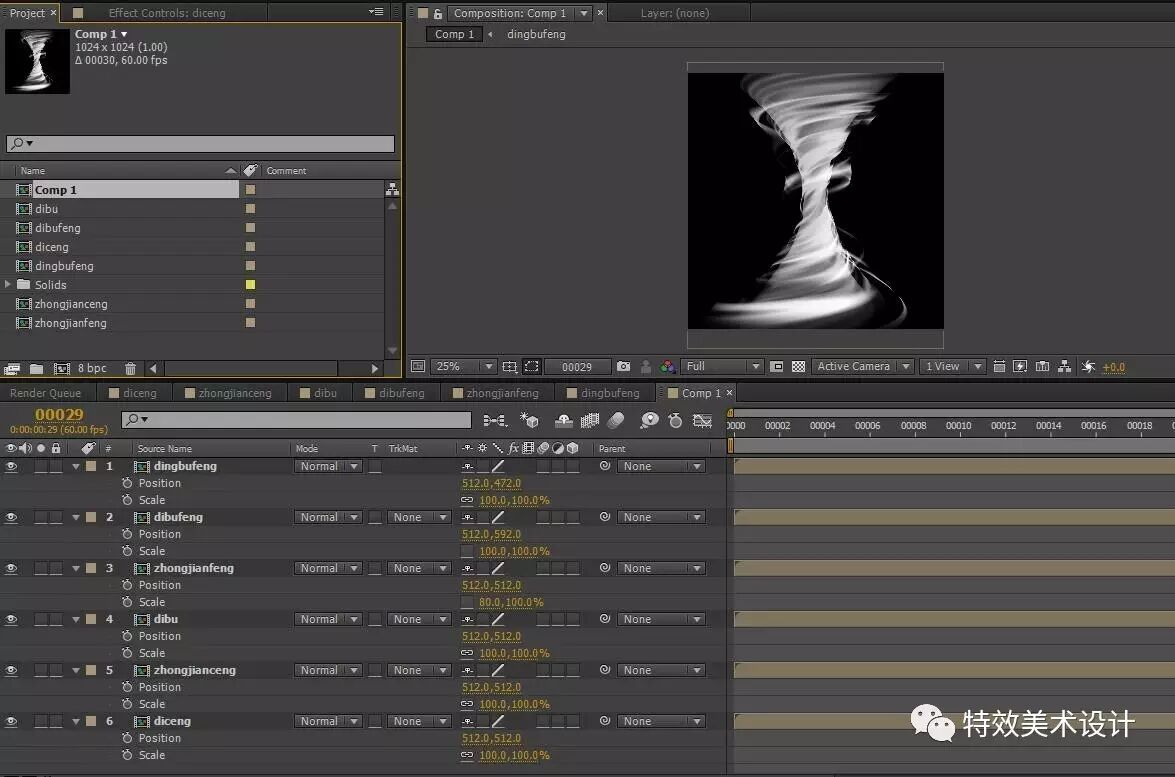The width and height of the screenshot is (1175, 777).
Task: Click 8 bpc color depth button
Action: click(92, 369)
